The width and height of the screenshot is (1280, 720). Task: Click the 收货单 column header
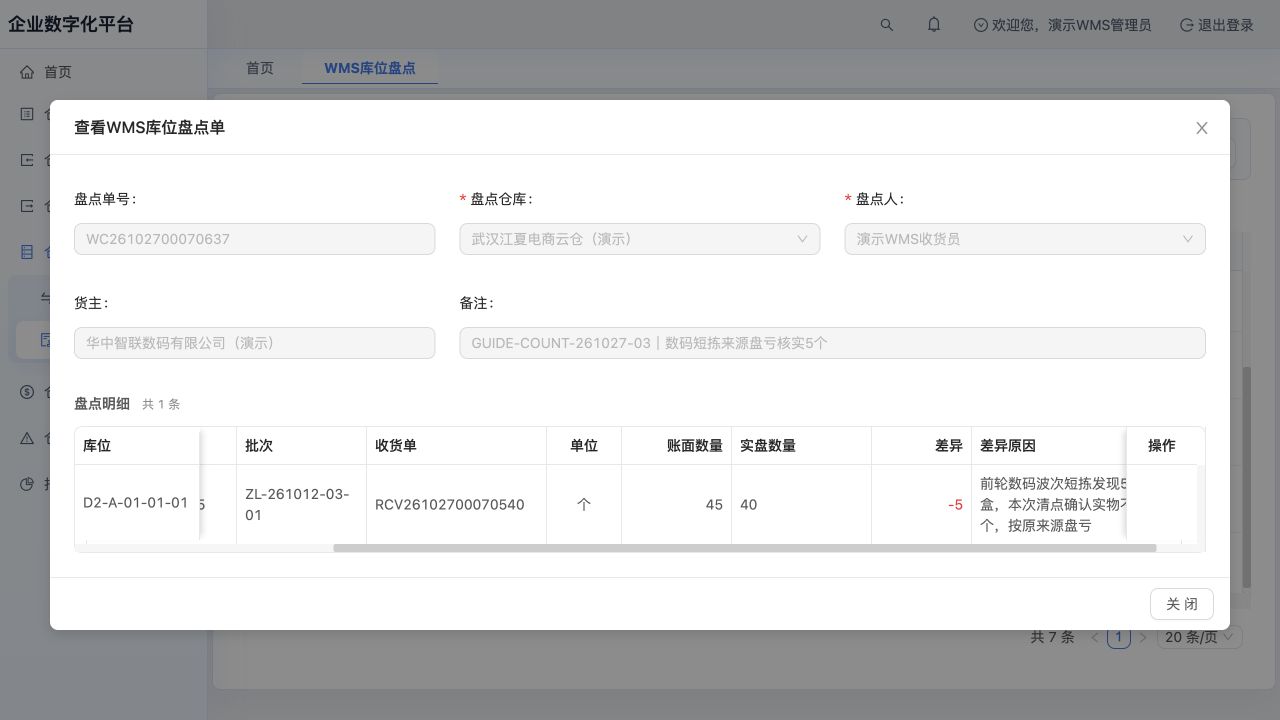click(x=456, y=446)
